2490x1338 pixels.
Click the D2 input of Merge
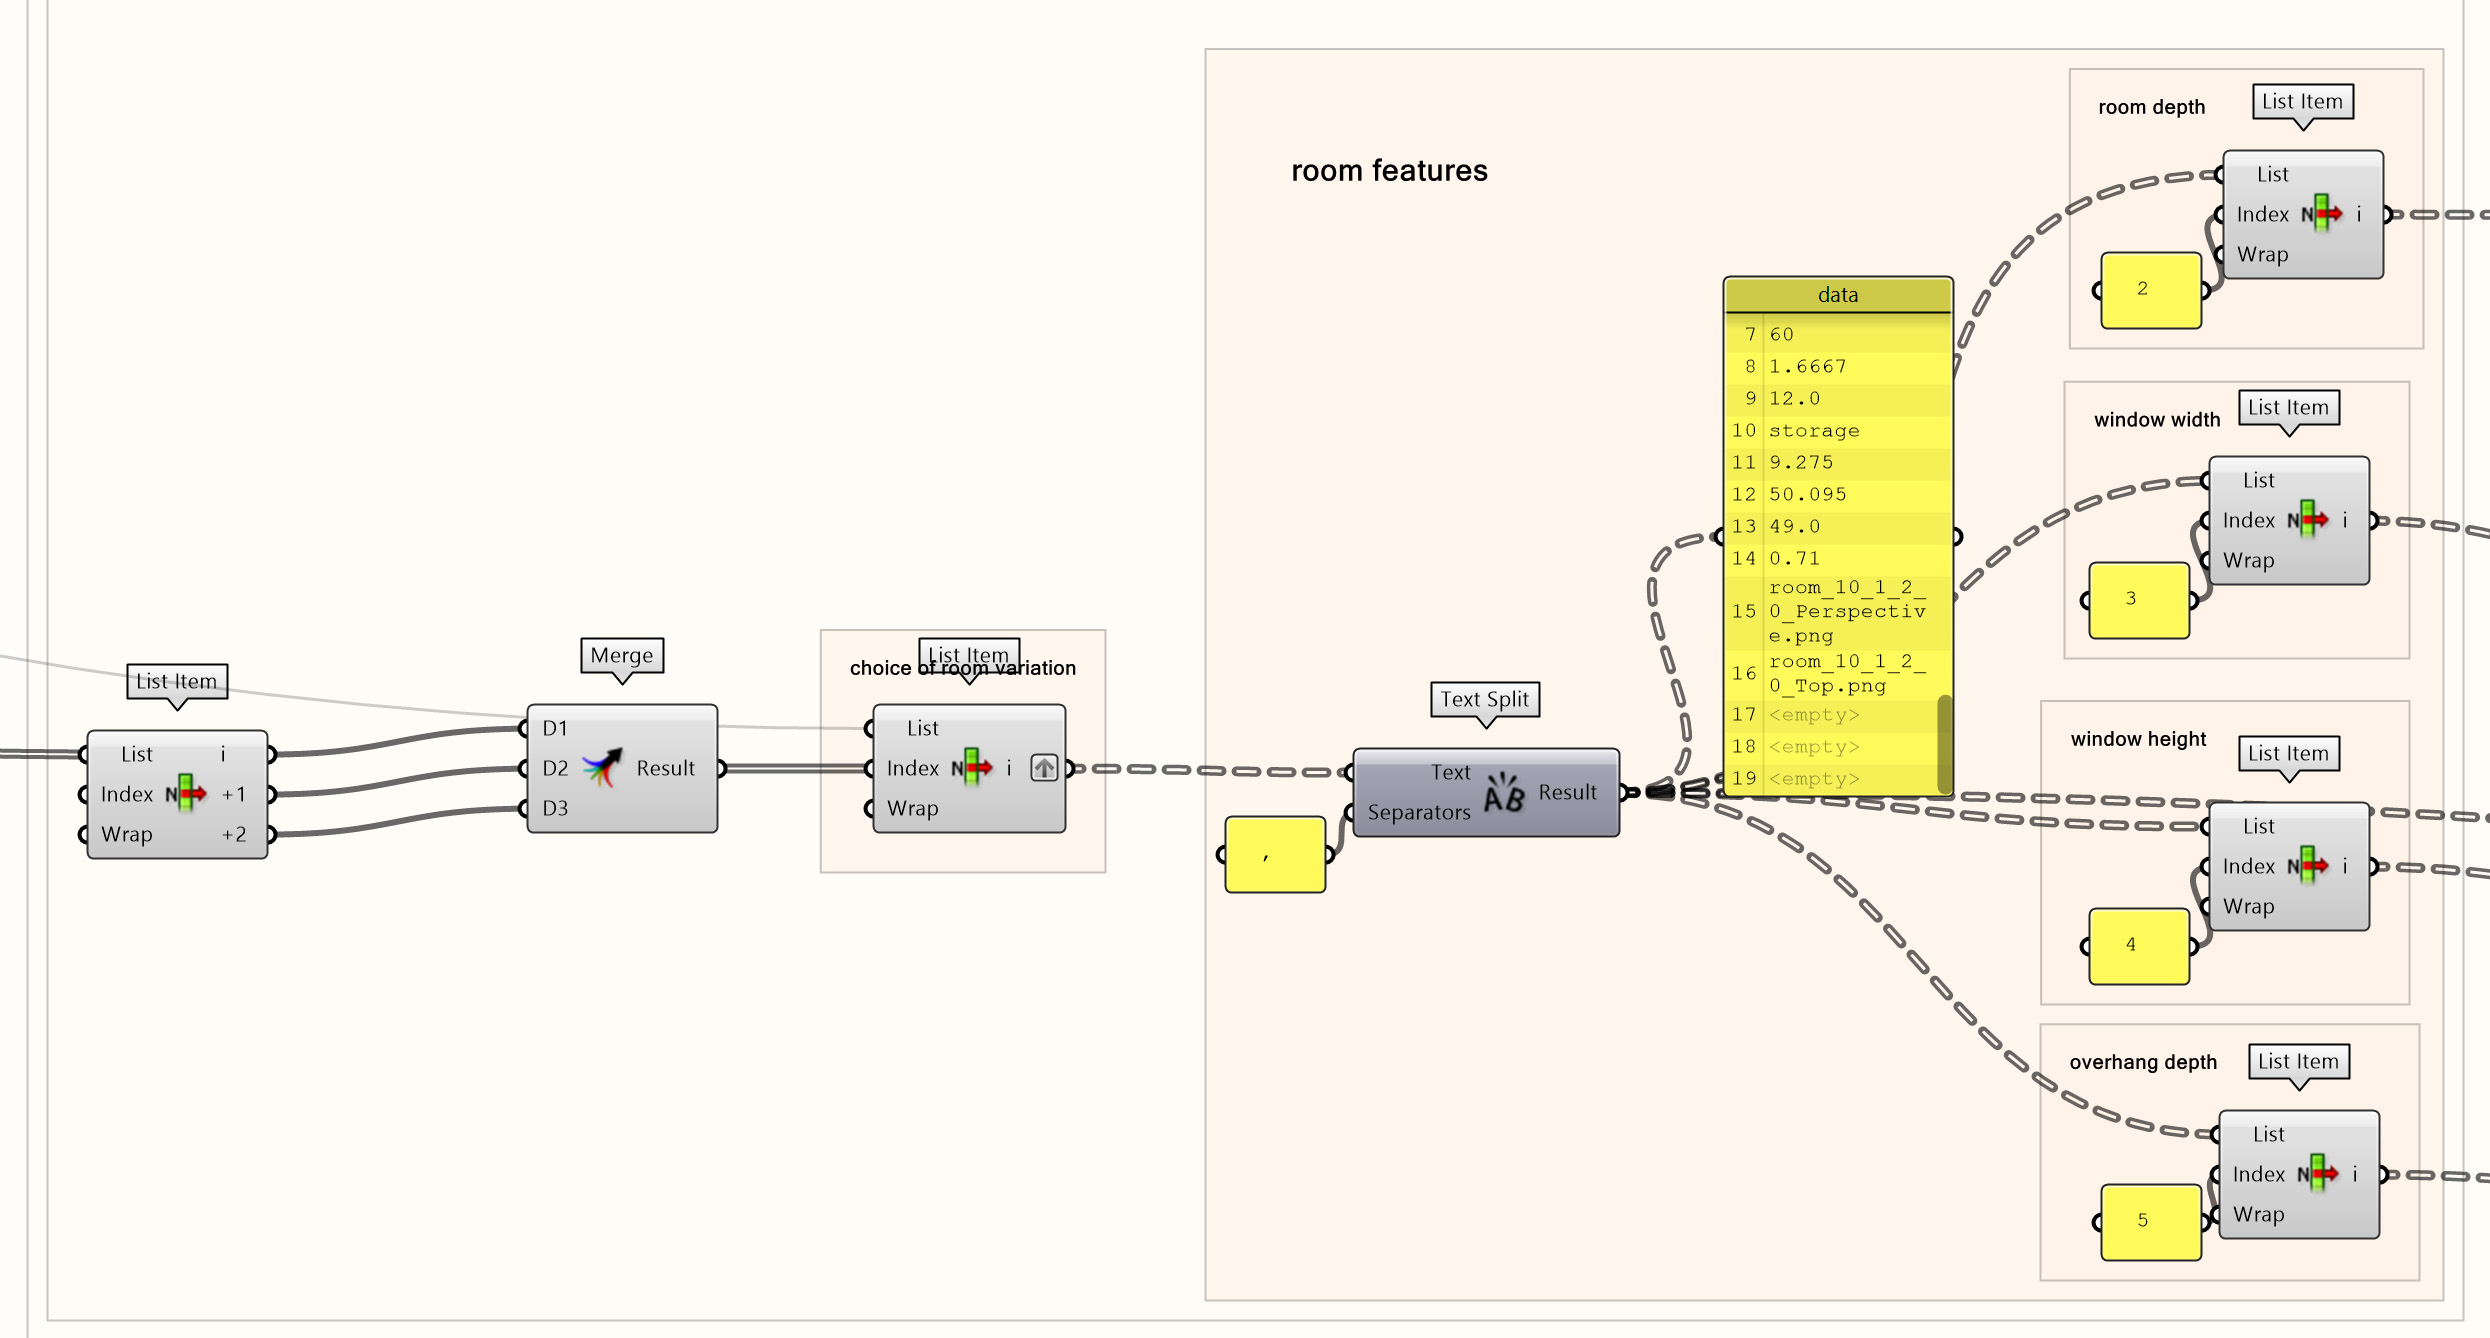coord(555,768)
